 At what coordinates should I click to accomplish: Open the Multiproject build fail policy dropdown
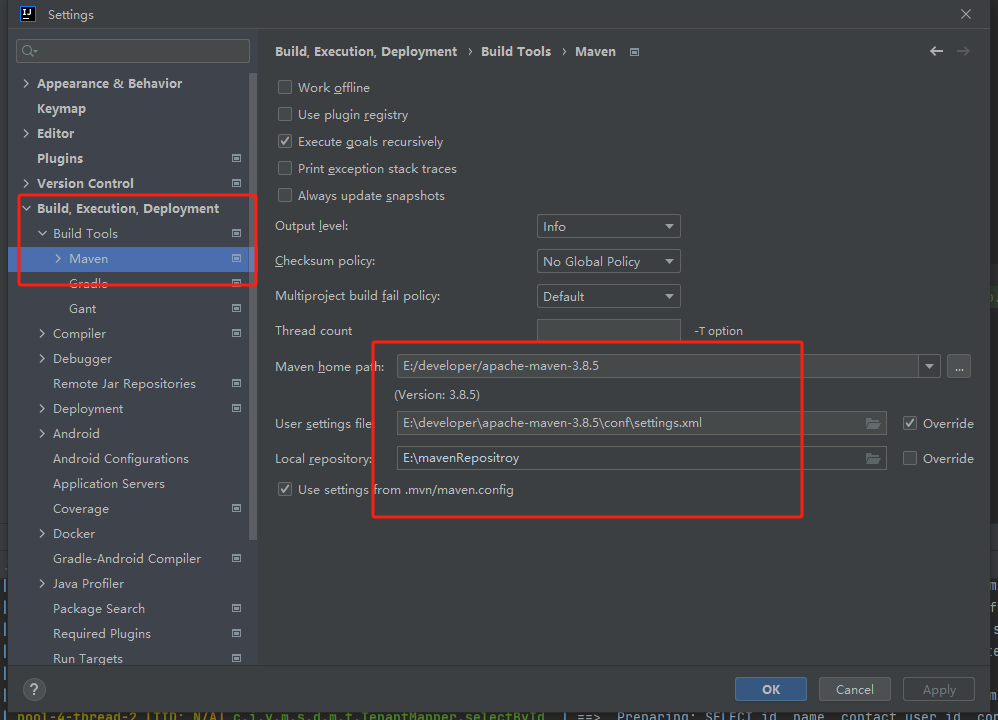pyautogui.click(x=608, y=297)
